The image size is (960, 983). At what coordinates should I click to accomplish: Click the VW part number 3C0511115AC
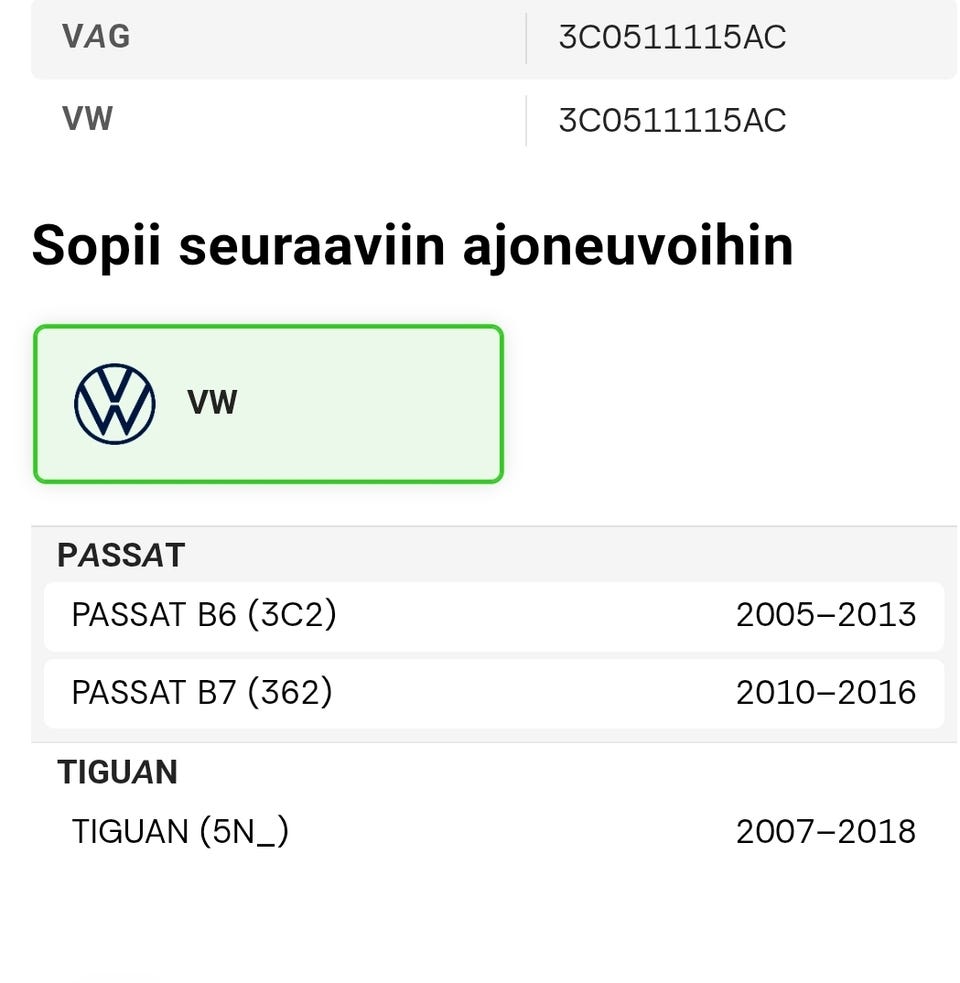(x=672, y=120)
